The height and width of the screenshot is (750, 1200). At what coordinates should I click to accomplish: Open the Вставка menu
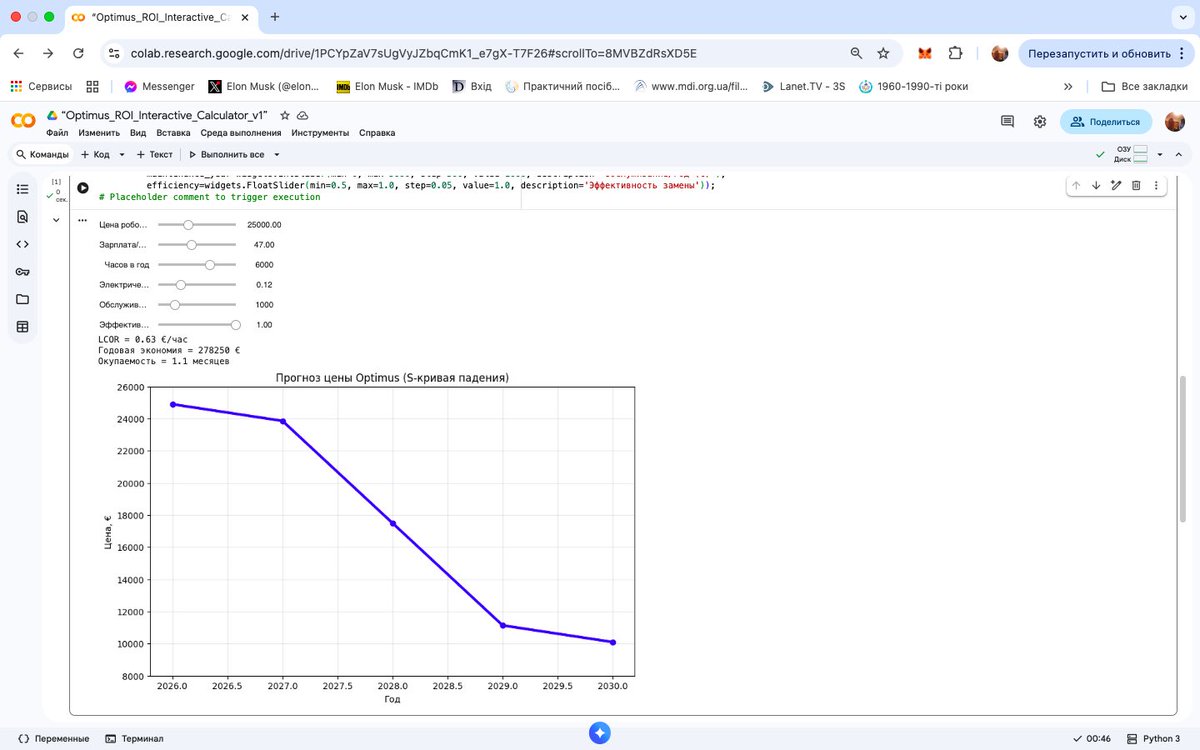173,133
